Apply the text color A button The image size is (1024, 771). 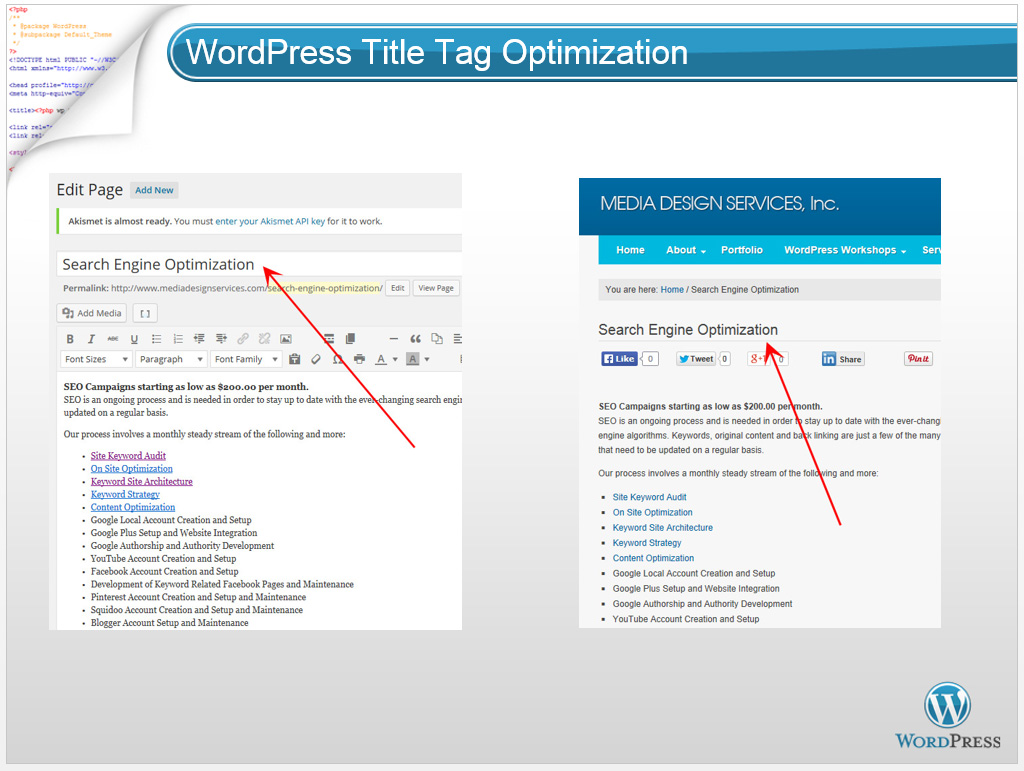click(x=381, y=359)
